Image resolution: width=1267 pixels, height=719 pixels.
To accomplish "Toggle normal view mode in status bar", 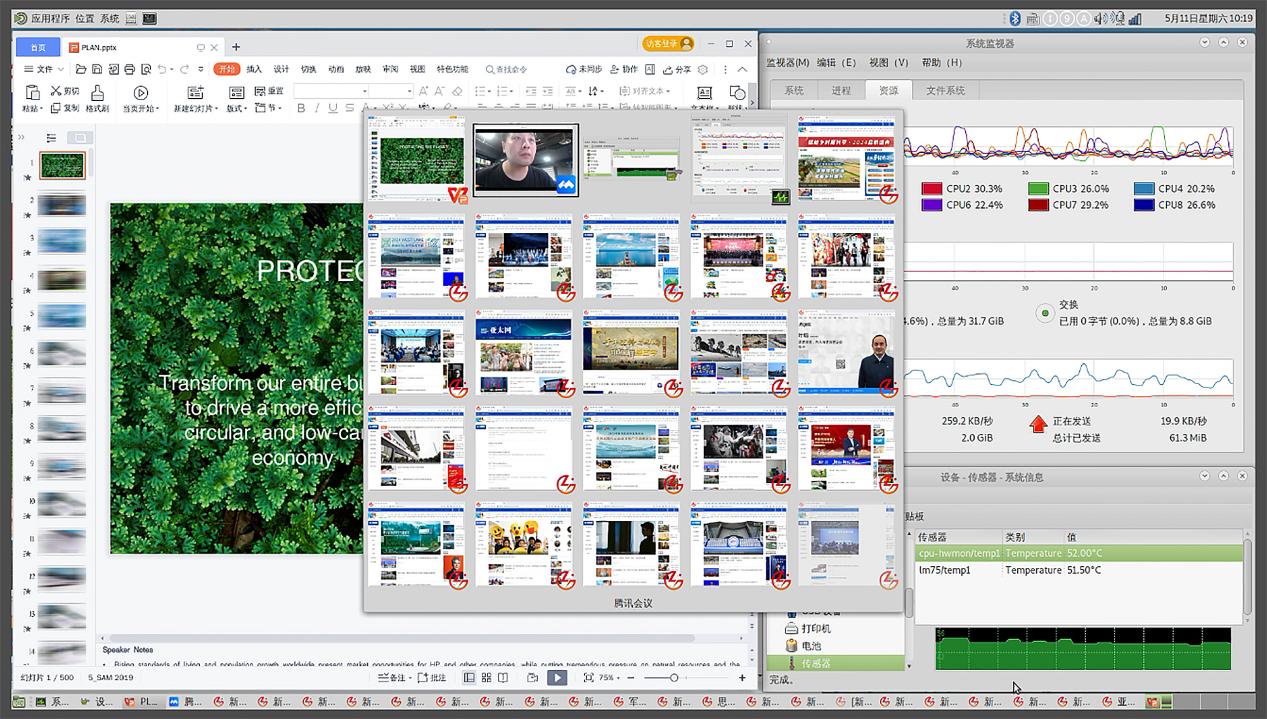I will [x=468, y=678].
